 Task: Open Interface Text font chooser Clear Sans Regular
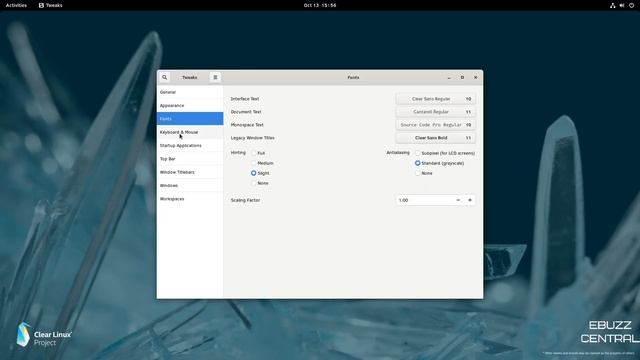pos(436,99)
